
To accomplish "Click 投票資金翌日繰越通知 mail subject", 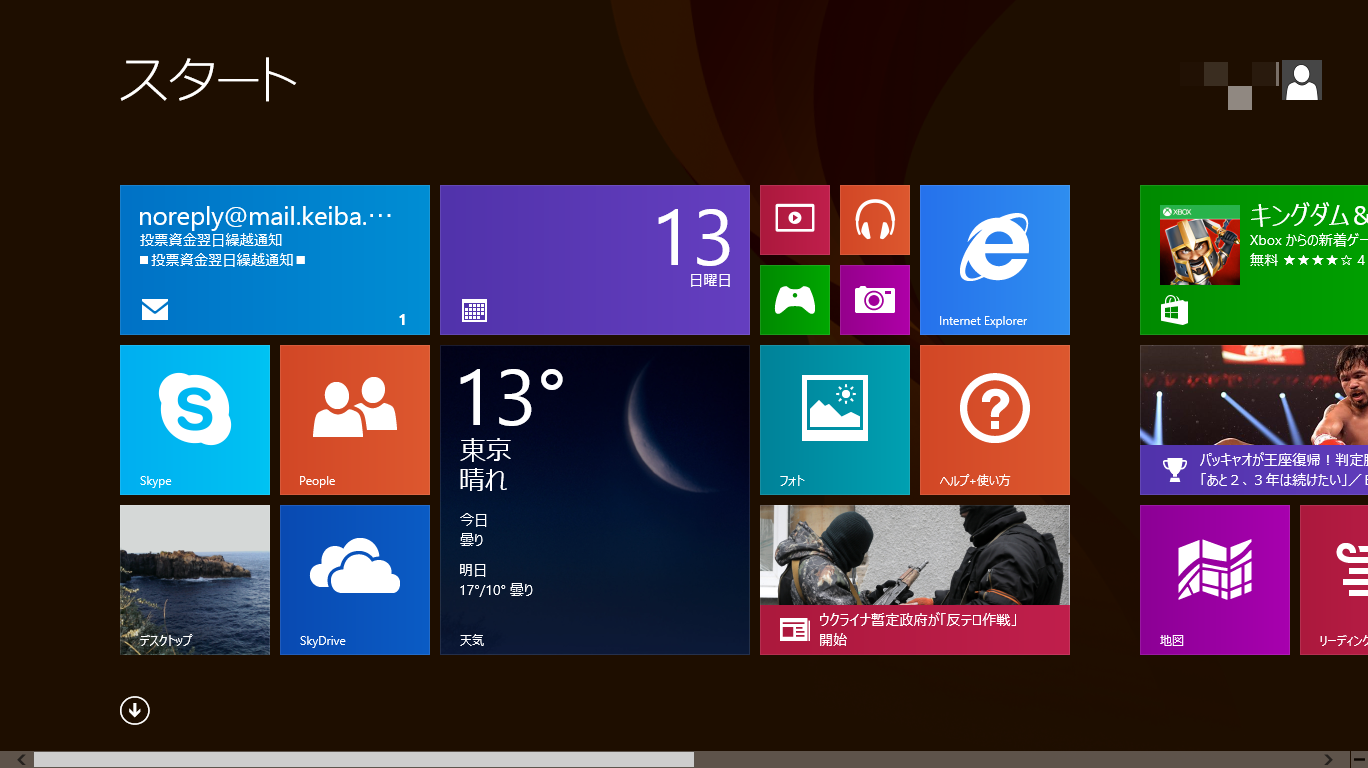I will [x=212, y=240].
